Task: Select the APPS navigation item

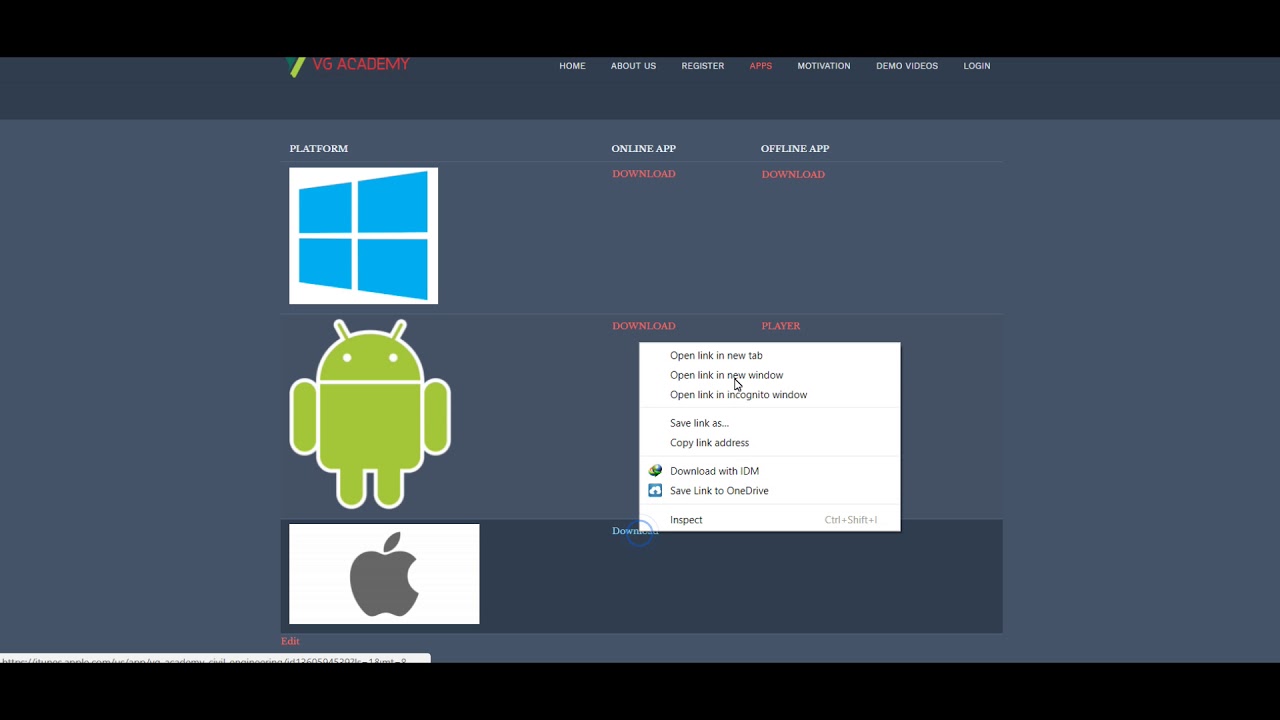Action: point(761,66)
